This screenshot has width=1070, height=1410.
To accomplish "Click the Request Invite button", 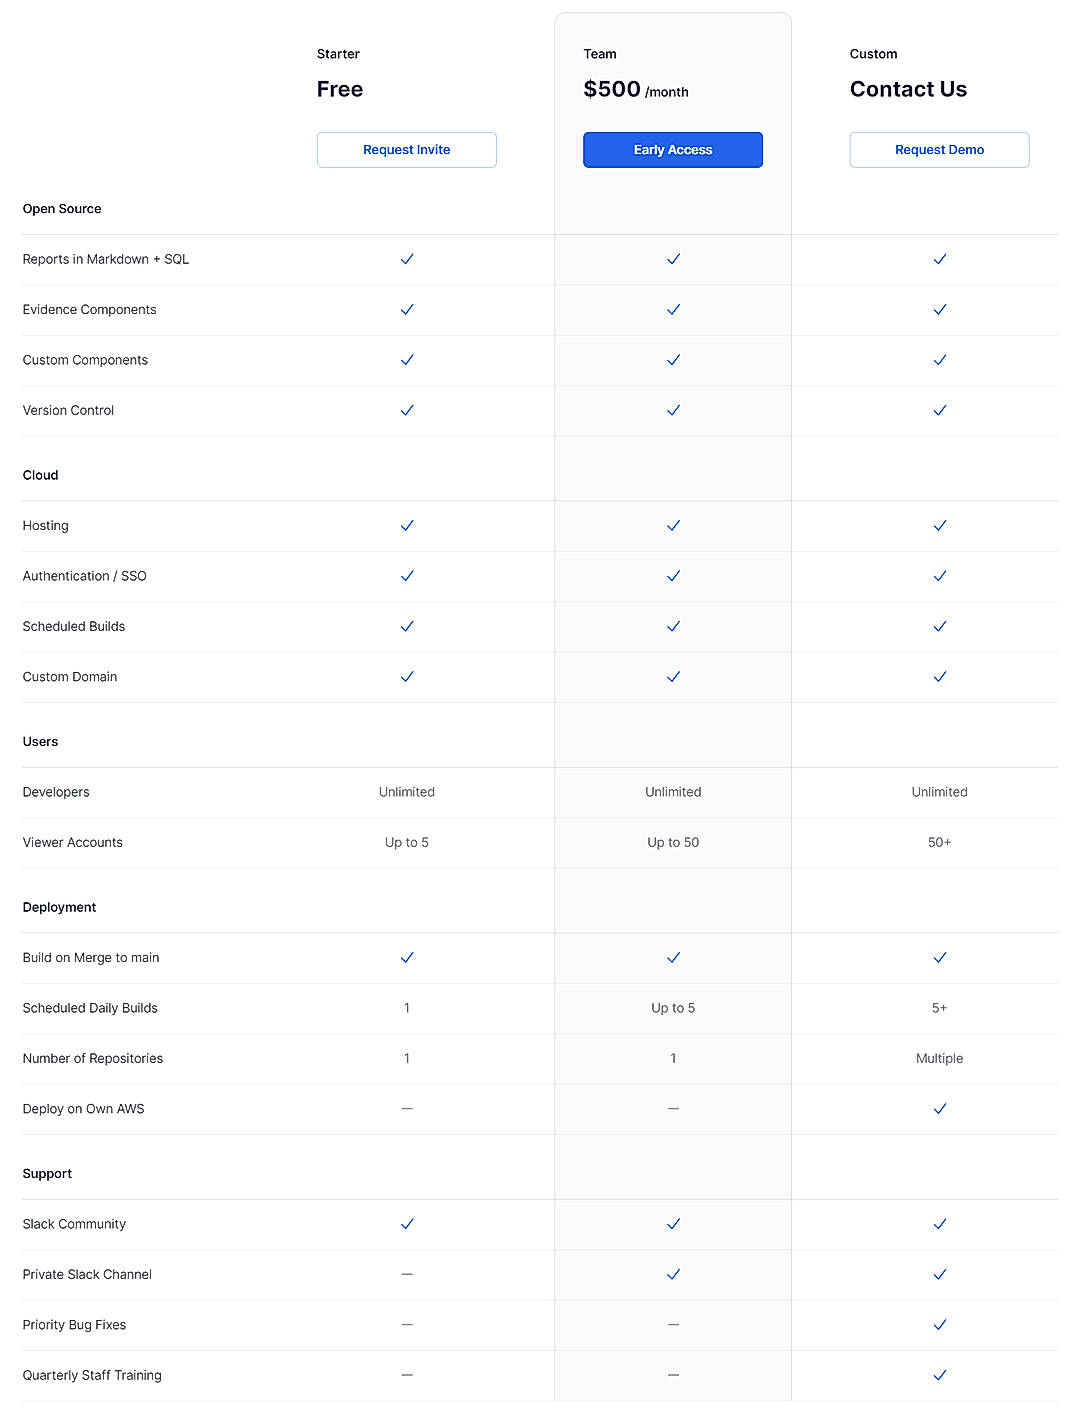I will click(406, 149).
